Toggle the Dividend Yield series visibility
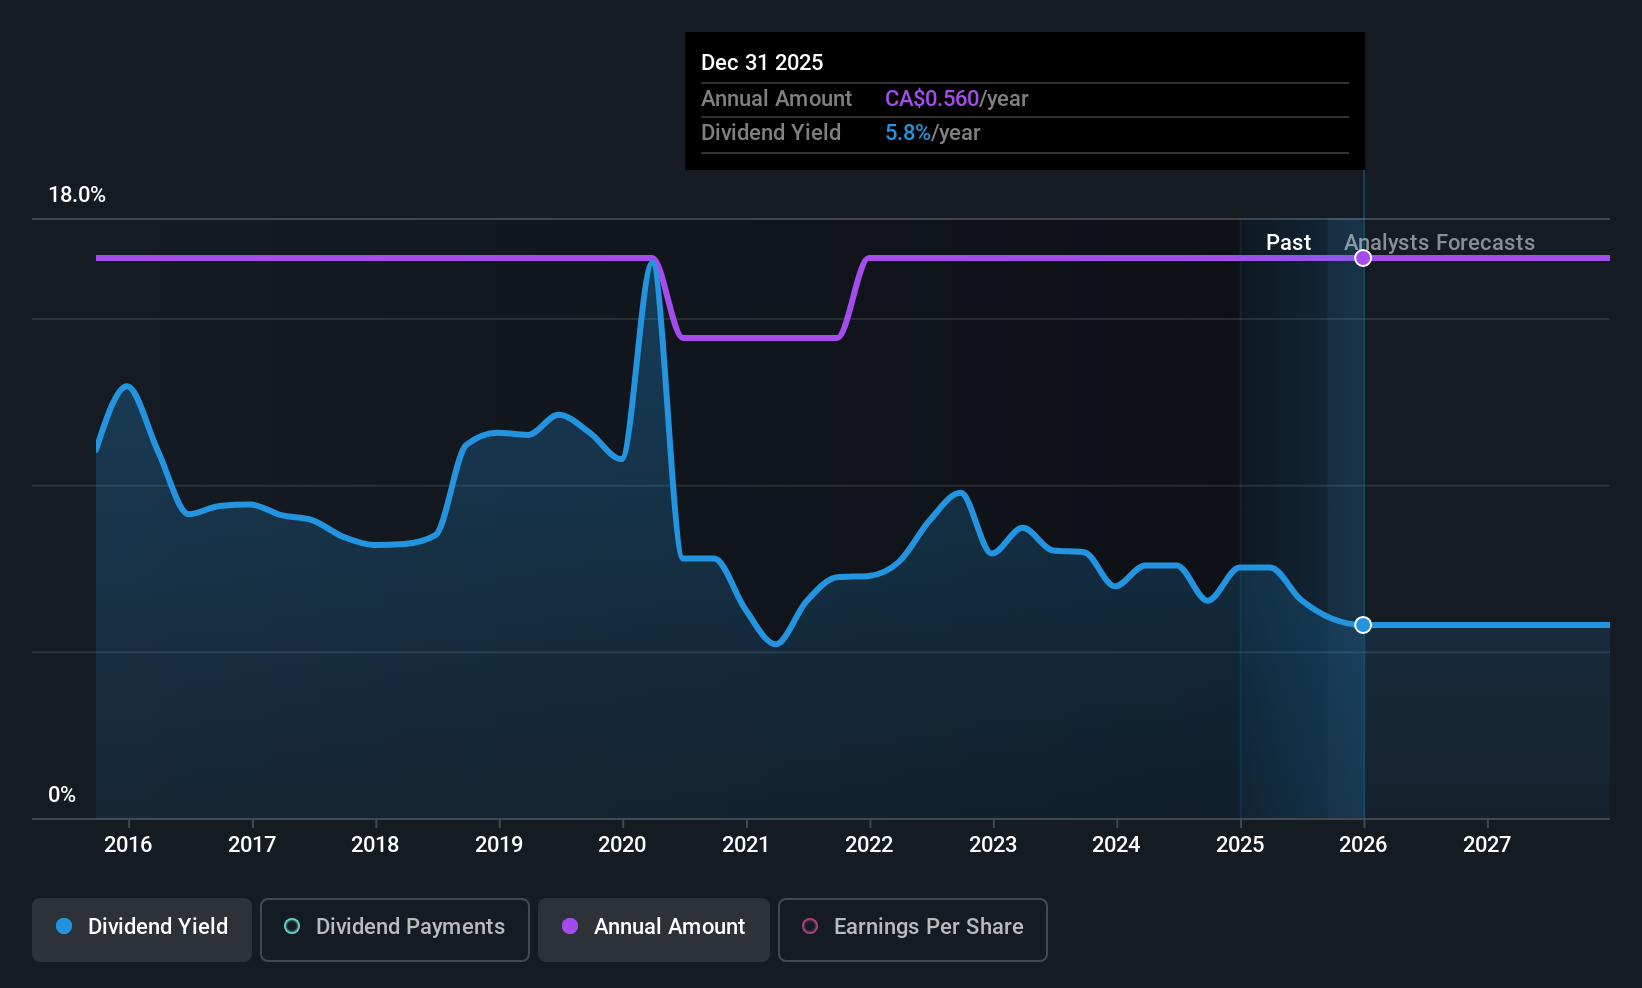 [x=141, y=929]
